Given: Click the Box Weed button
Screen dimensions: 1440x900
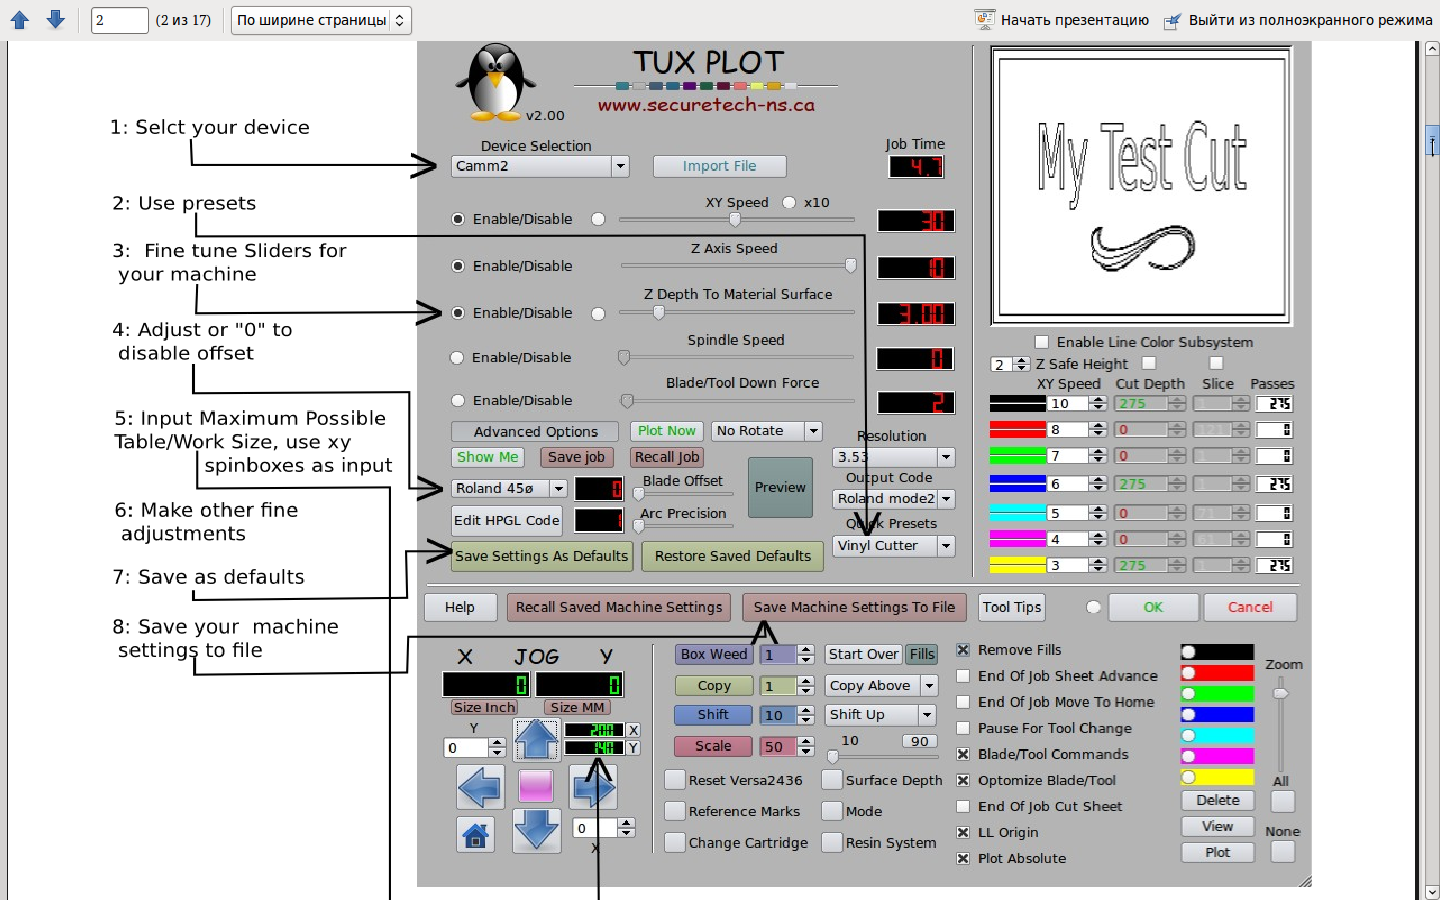Looking at the screenshot, I should tap(714, 654).
